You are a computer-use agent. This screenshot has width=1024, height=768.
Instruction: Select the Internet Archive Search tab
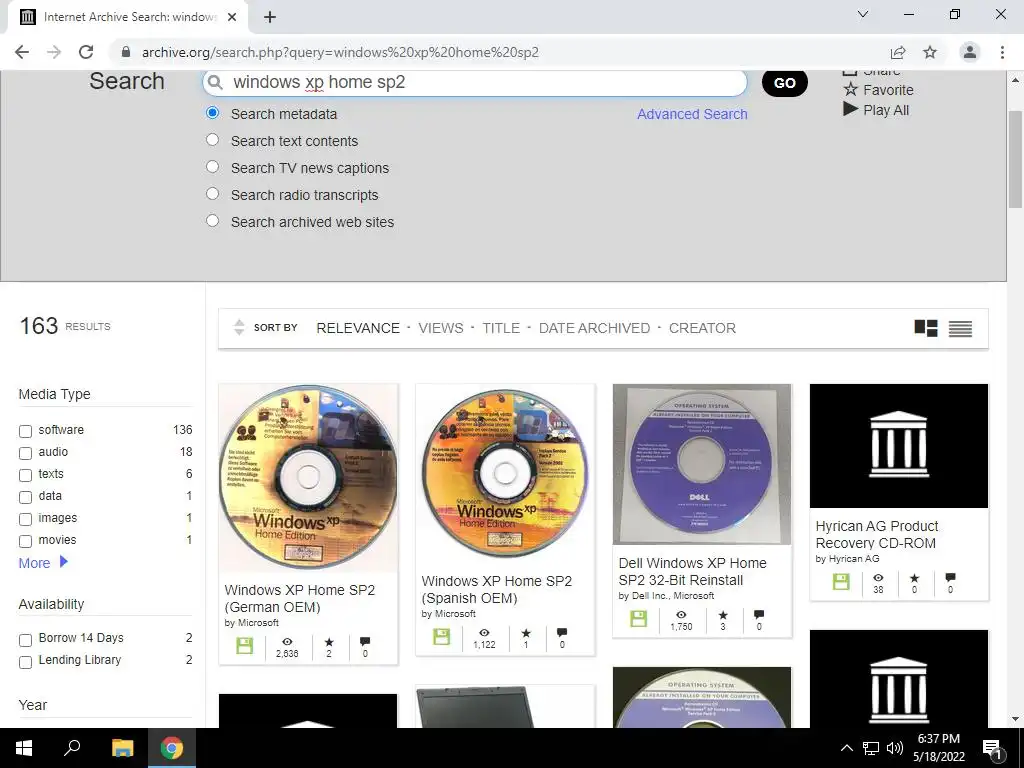point(127,17)
